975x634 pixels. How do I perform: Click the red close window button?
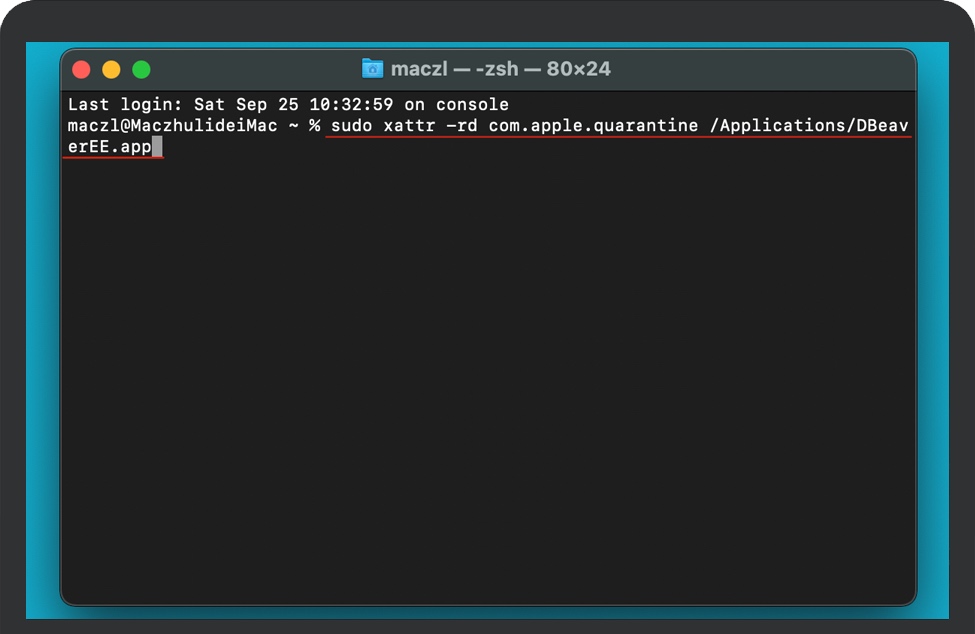[x=81, y=70]
